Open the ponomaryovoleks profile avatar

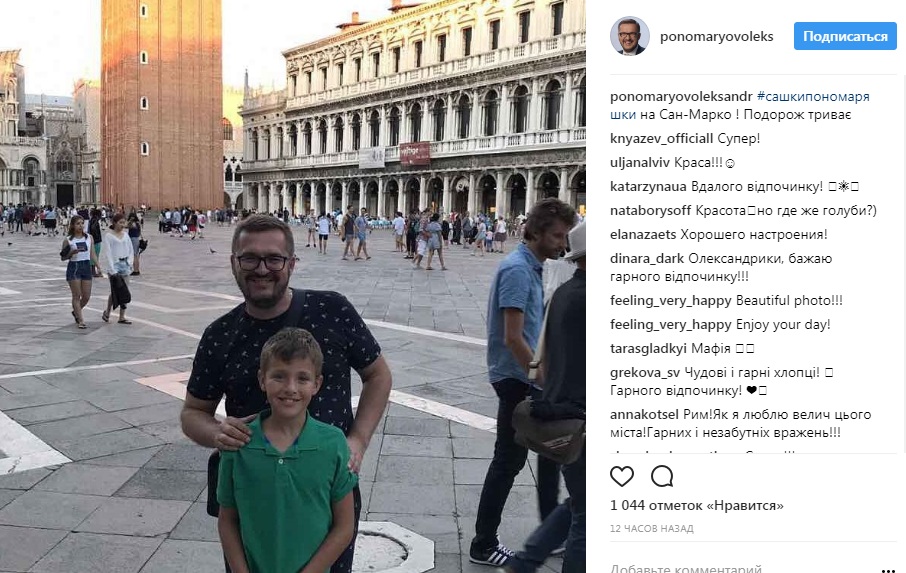click(x=630, y=36)
